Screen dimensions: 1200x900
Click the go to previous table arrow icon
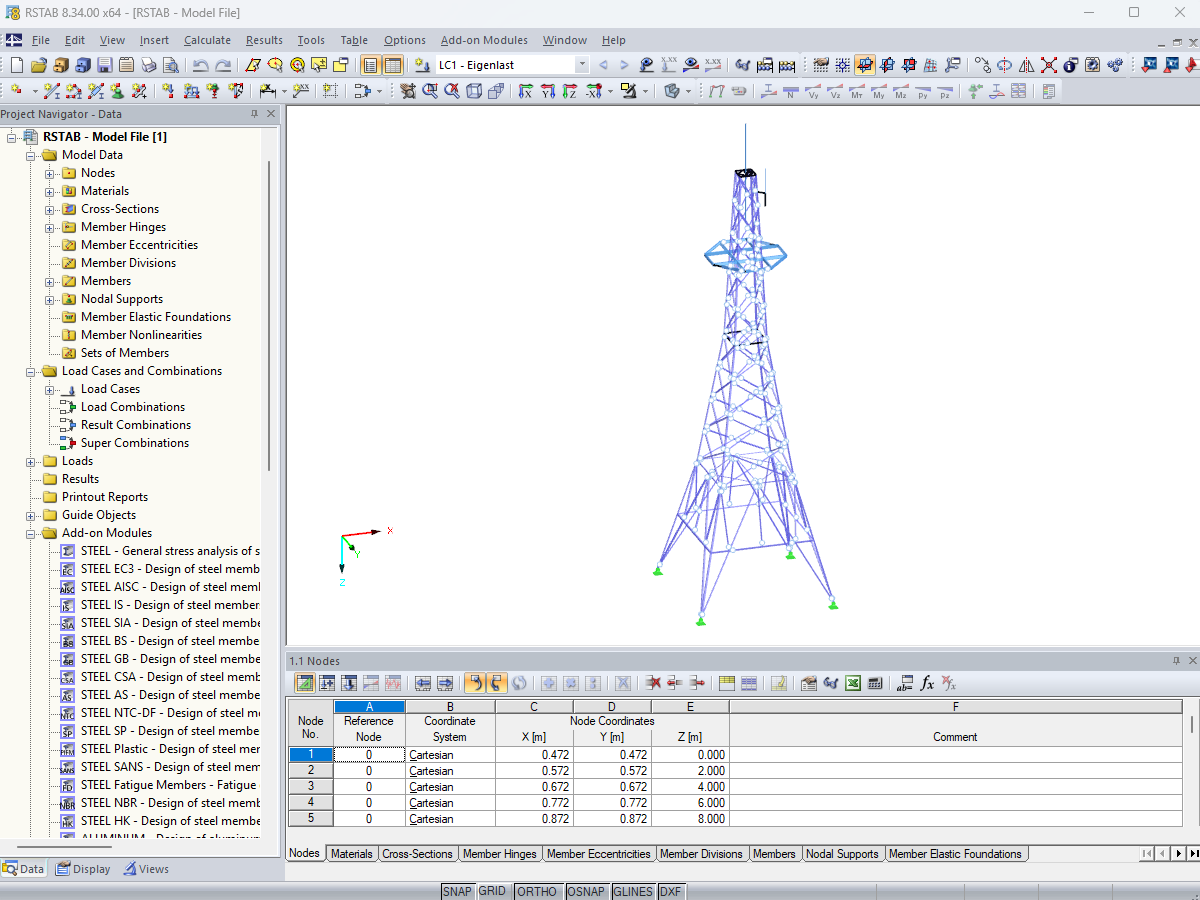[423, 683]
